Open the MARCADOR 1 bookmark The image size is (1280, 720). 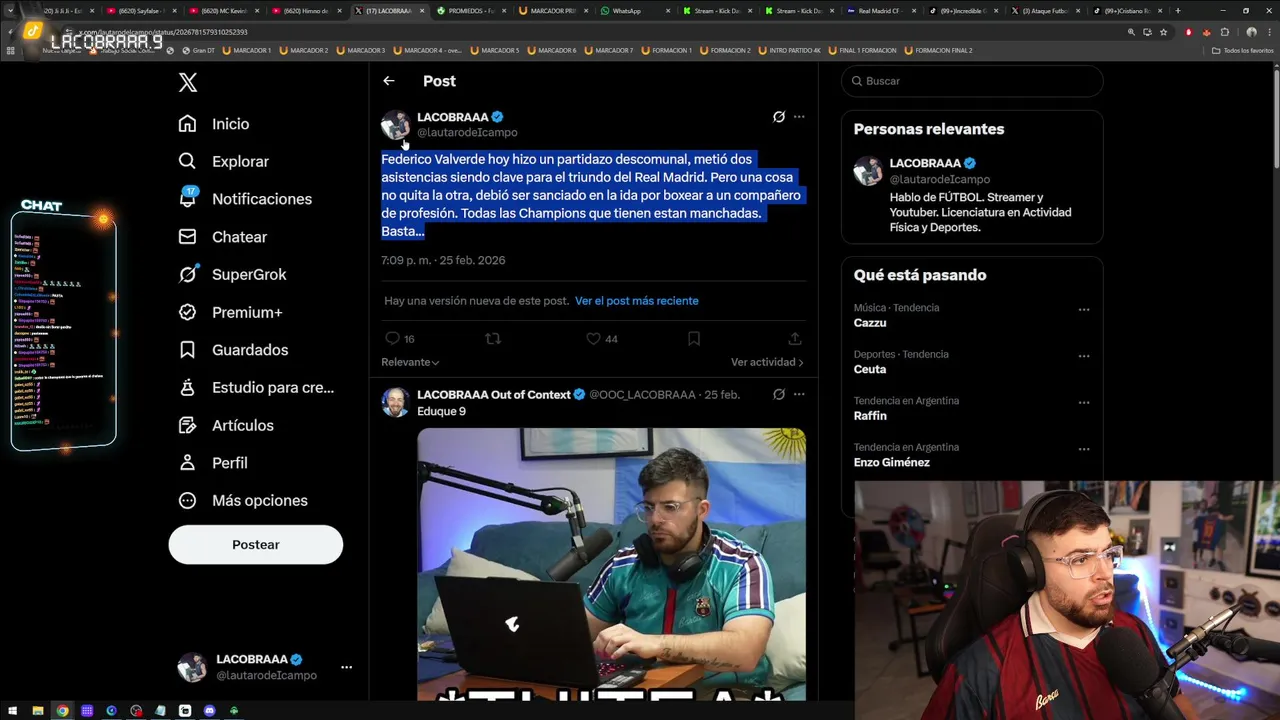click(x=246, y=50)
